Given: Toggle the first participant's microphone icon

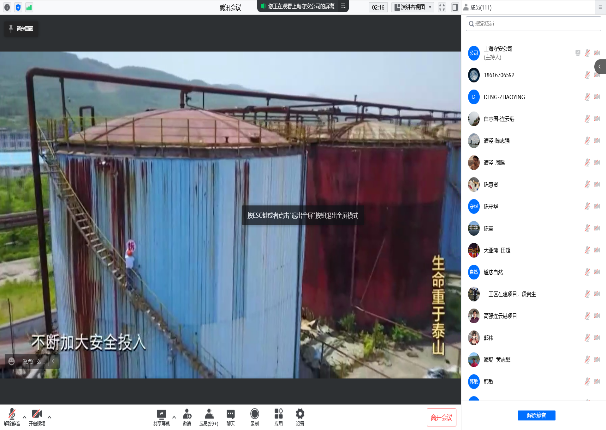Looking at the screenshot, I should pyautogui.click(x=587, y=52).
